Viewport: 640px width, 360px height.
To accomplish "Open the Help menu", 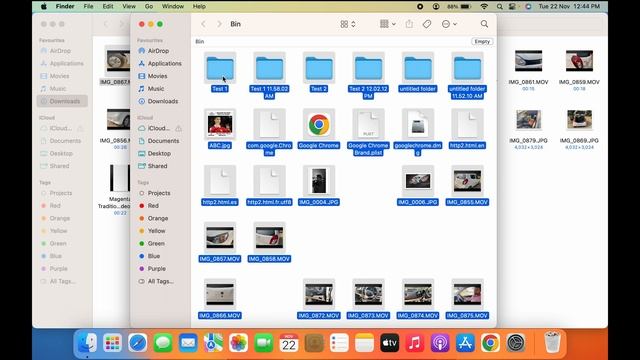I will 199,6.
